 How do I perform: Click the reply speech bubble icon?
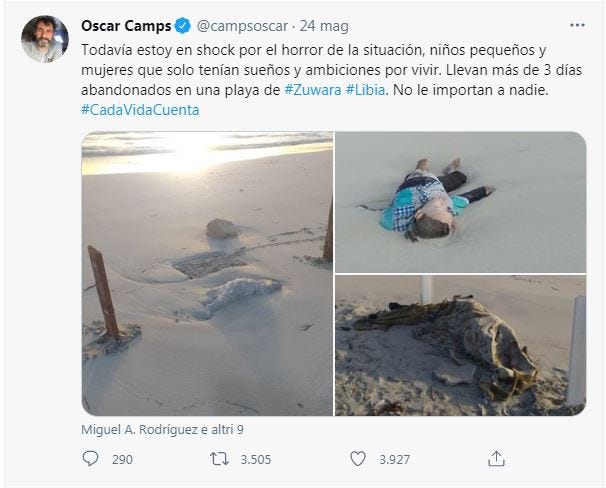90,459
